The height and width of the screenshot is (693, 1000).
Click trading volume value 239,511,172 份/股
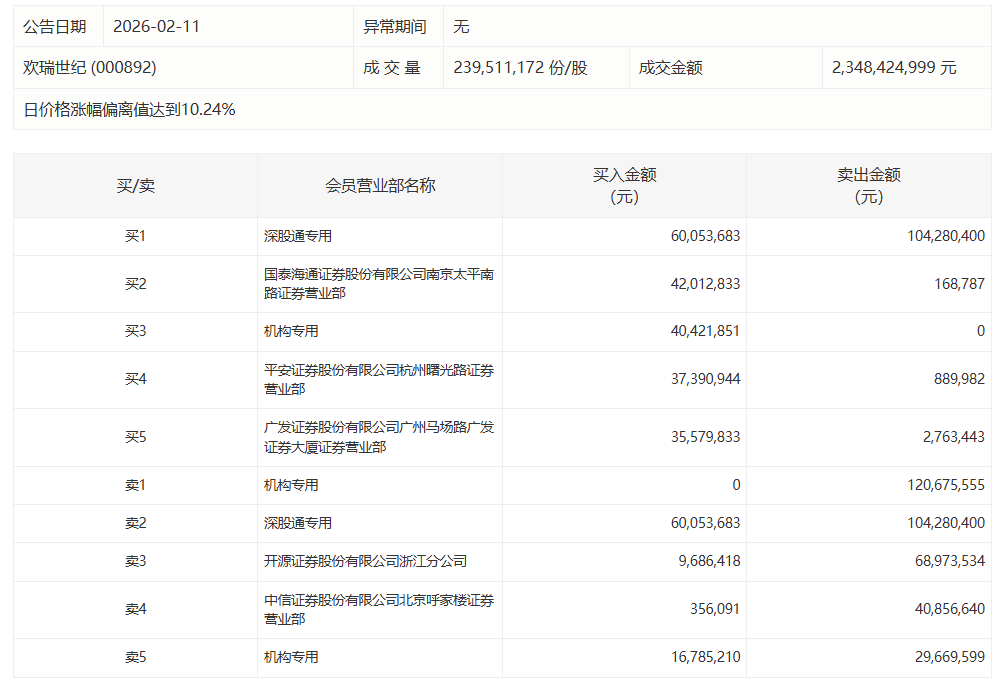click(x=520, y=68)
